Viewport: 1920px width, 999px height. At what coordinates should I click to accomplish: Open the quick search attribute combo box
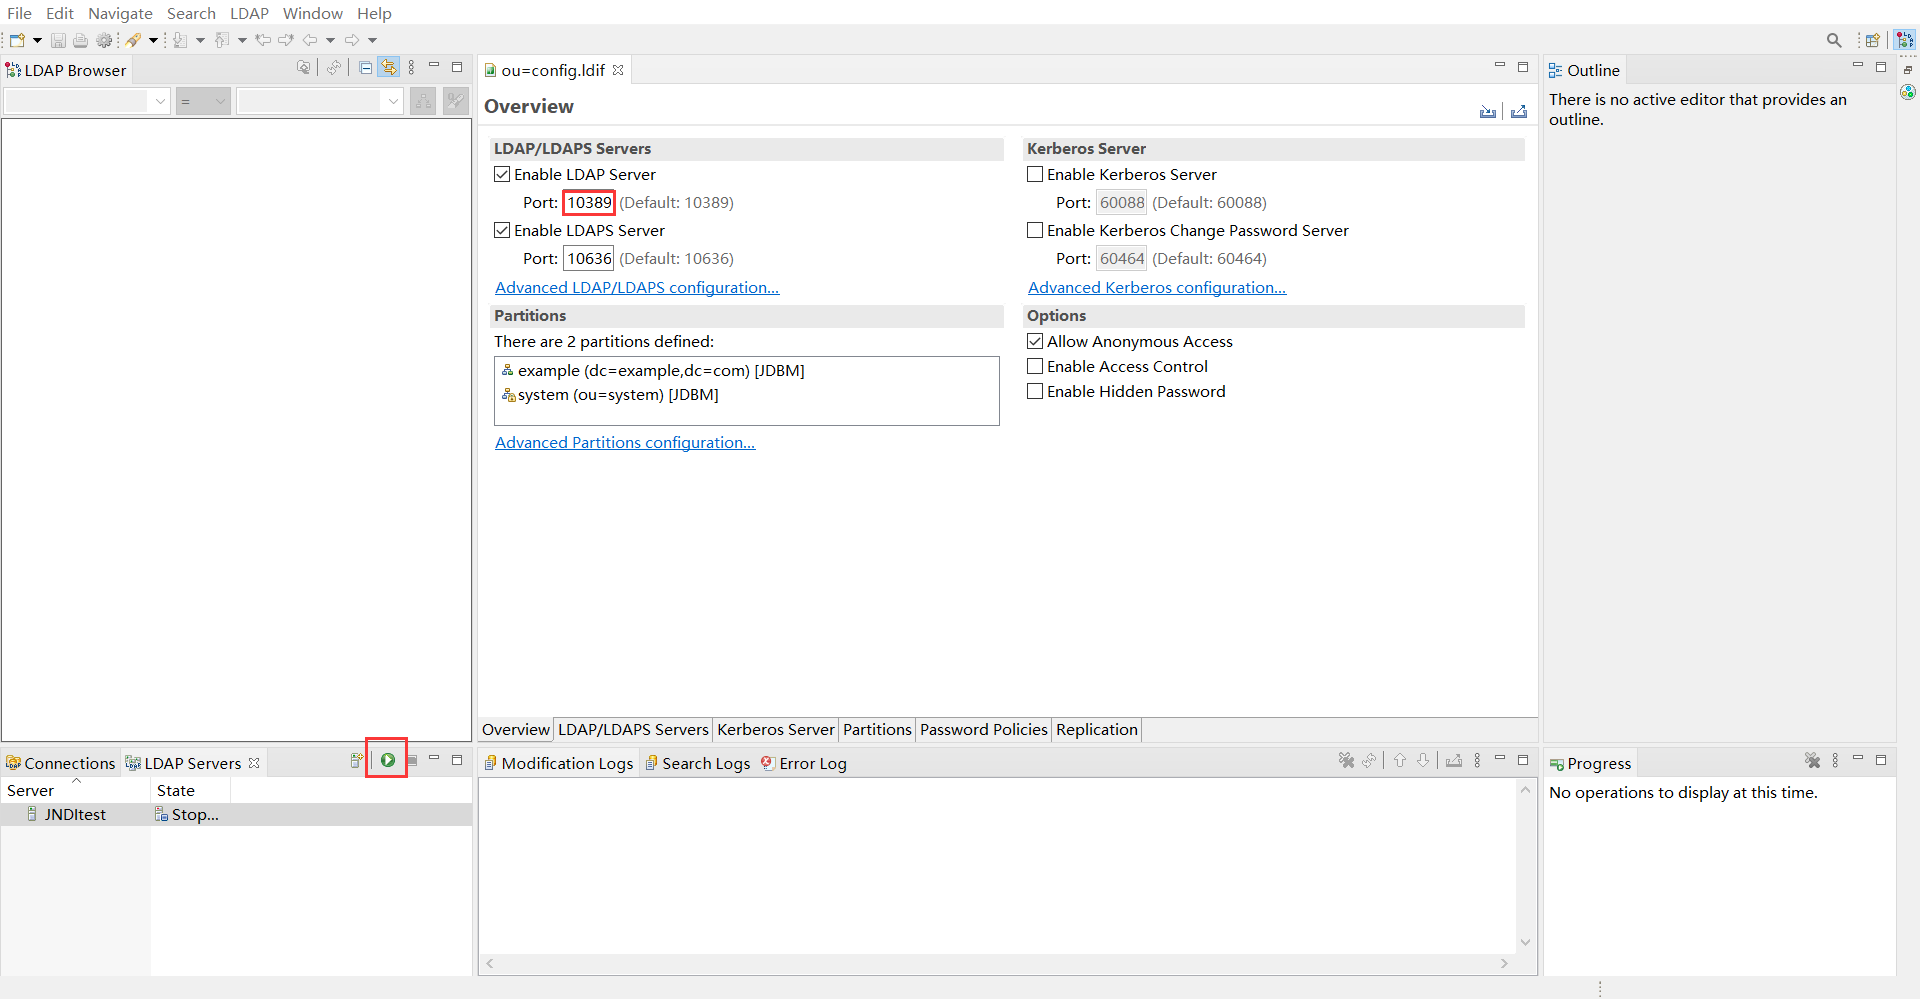coord(87,101)
